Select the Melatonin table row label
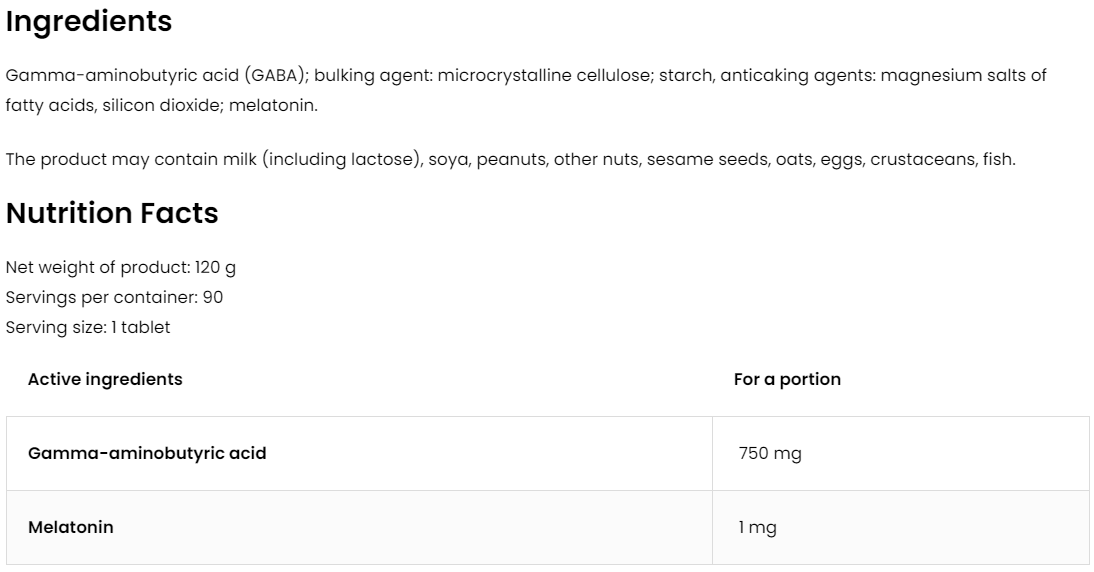This screenshot has height=572, width=1094. pos(70,528)
